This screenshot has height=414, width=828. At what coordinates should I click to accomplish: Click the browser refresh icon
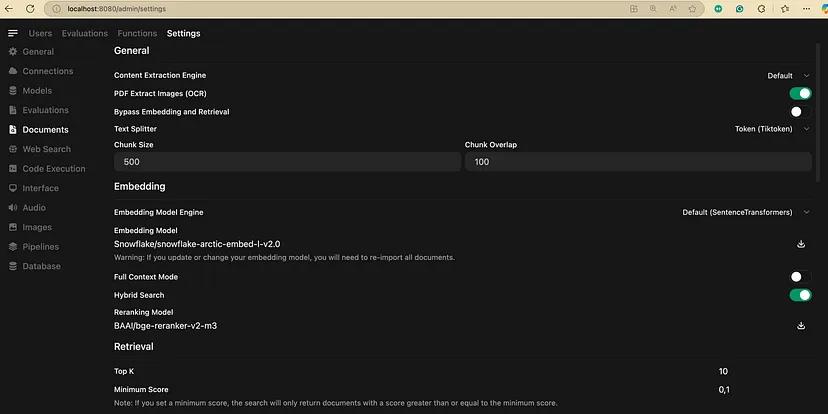30,8
